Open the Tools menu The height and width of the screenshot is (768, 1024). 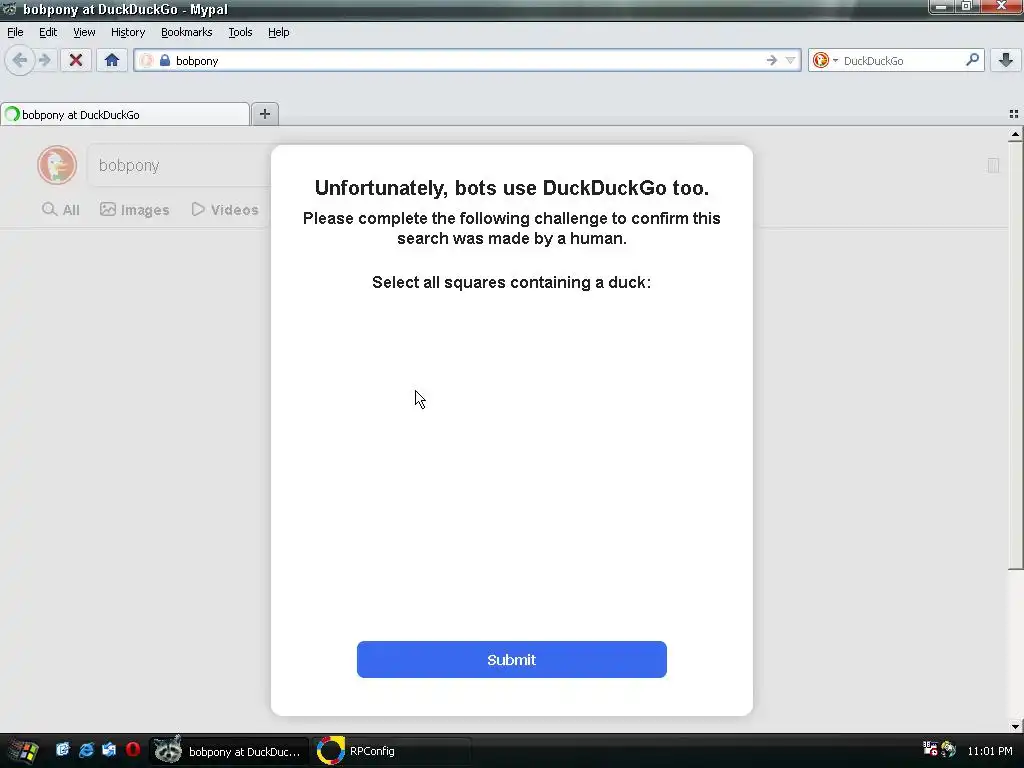(x=240, y=32)
